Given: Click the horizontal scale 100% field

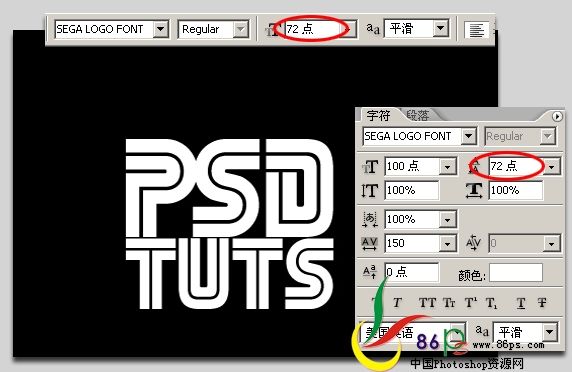Looking at the screenshot, I should pos(515,190).
